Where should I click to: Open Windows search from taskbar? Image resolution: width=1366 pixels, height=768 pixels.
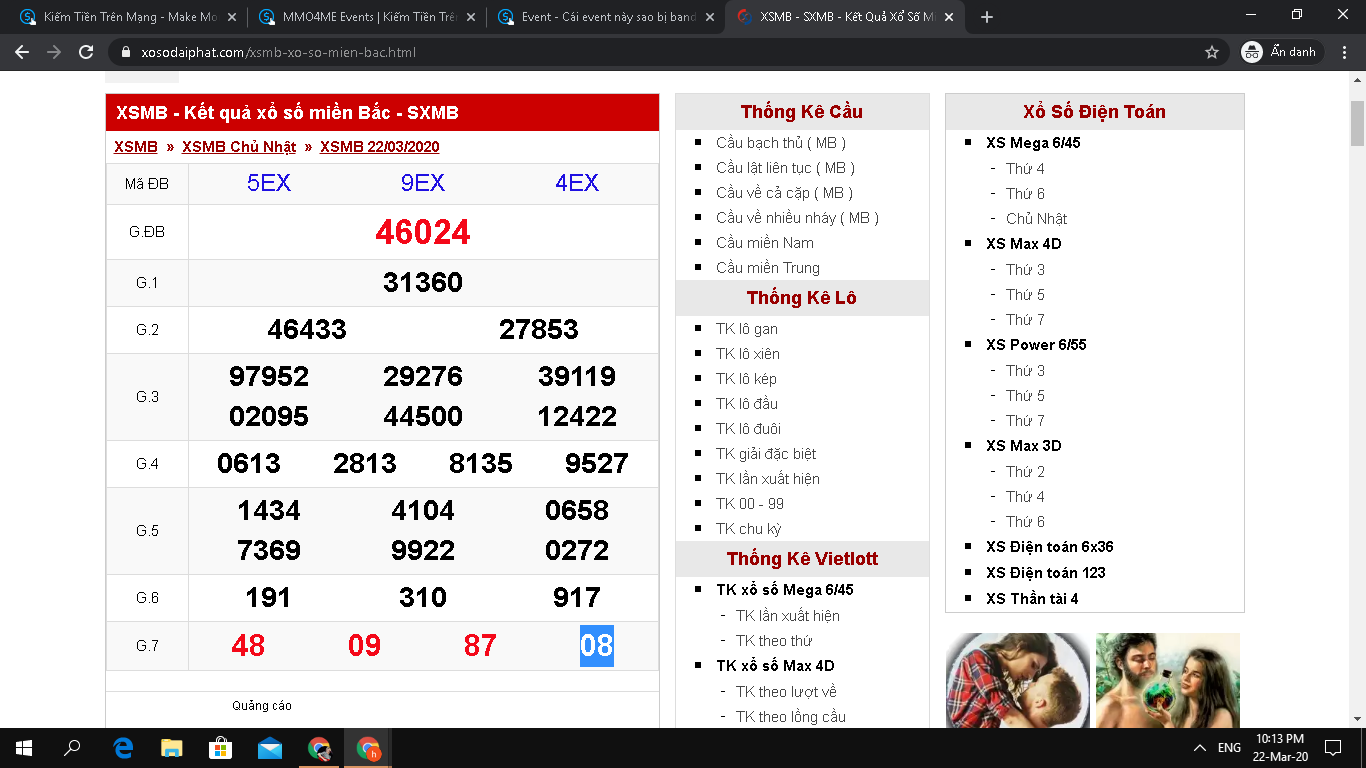(x=72, y=748)
